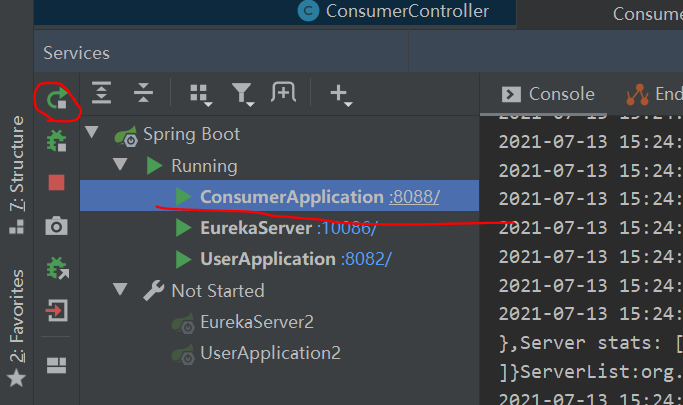Click the Exit icon with red arrow
The height and width of the screenshot is (405, 683).
click(57, 310)
